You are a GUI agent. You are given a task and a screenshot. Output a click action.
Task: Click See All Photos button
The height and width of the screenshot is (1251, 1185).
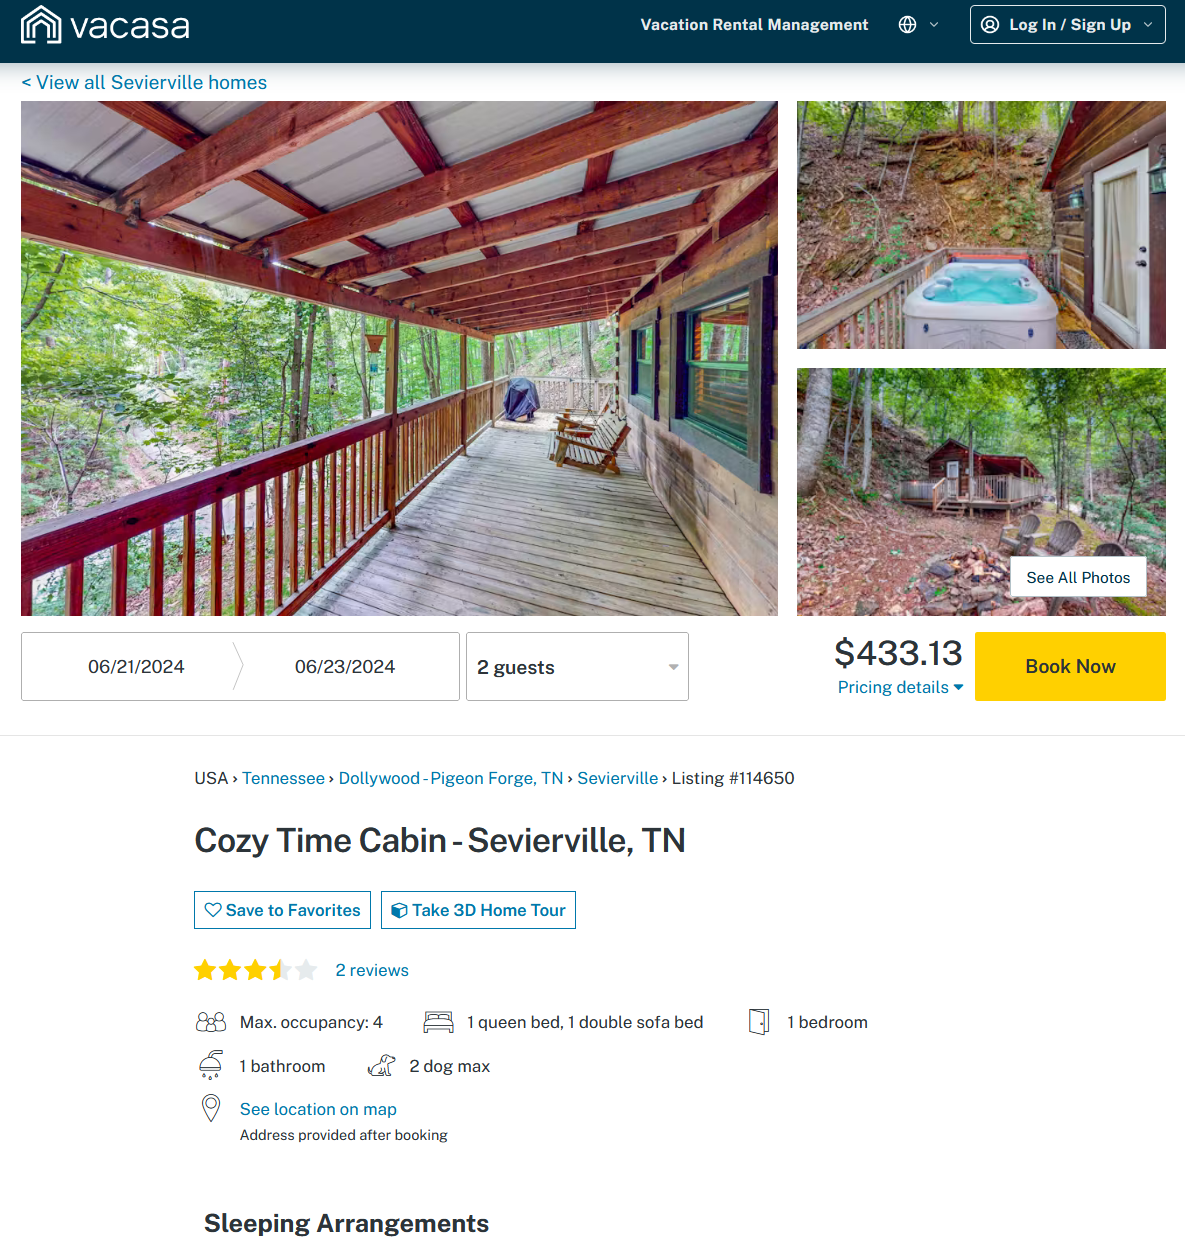click(x=1078, y=578)
